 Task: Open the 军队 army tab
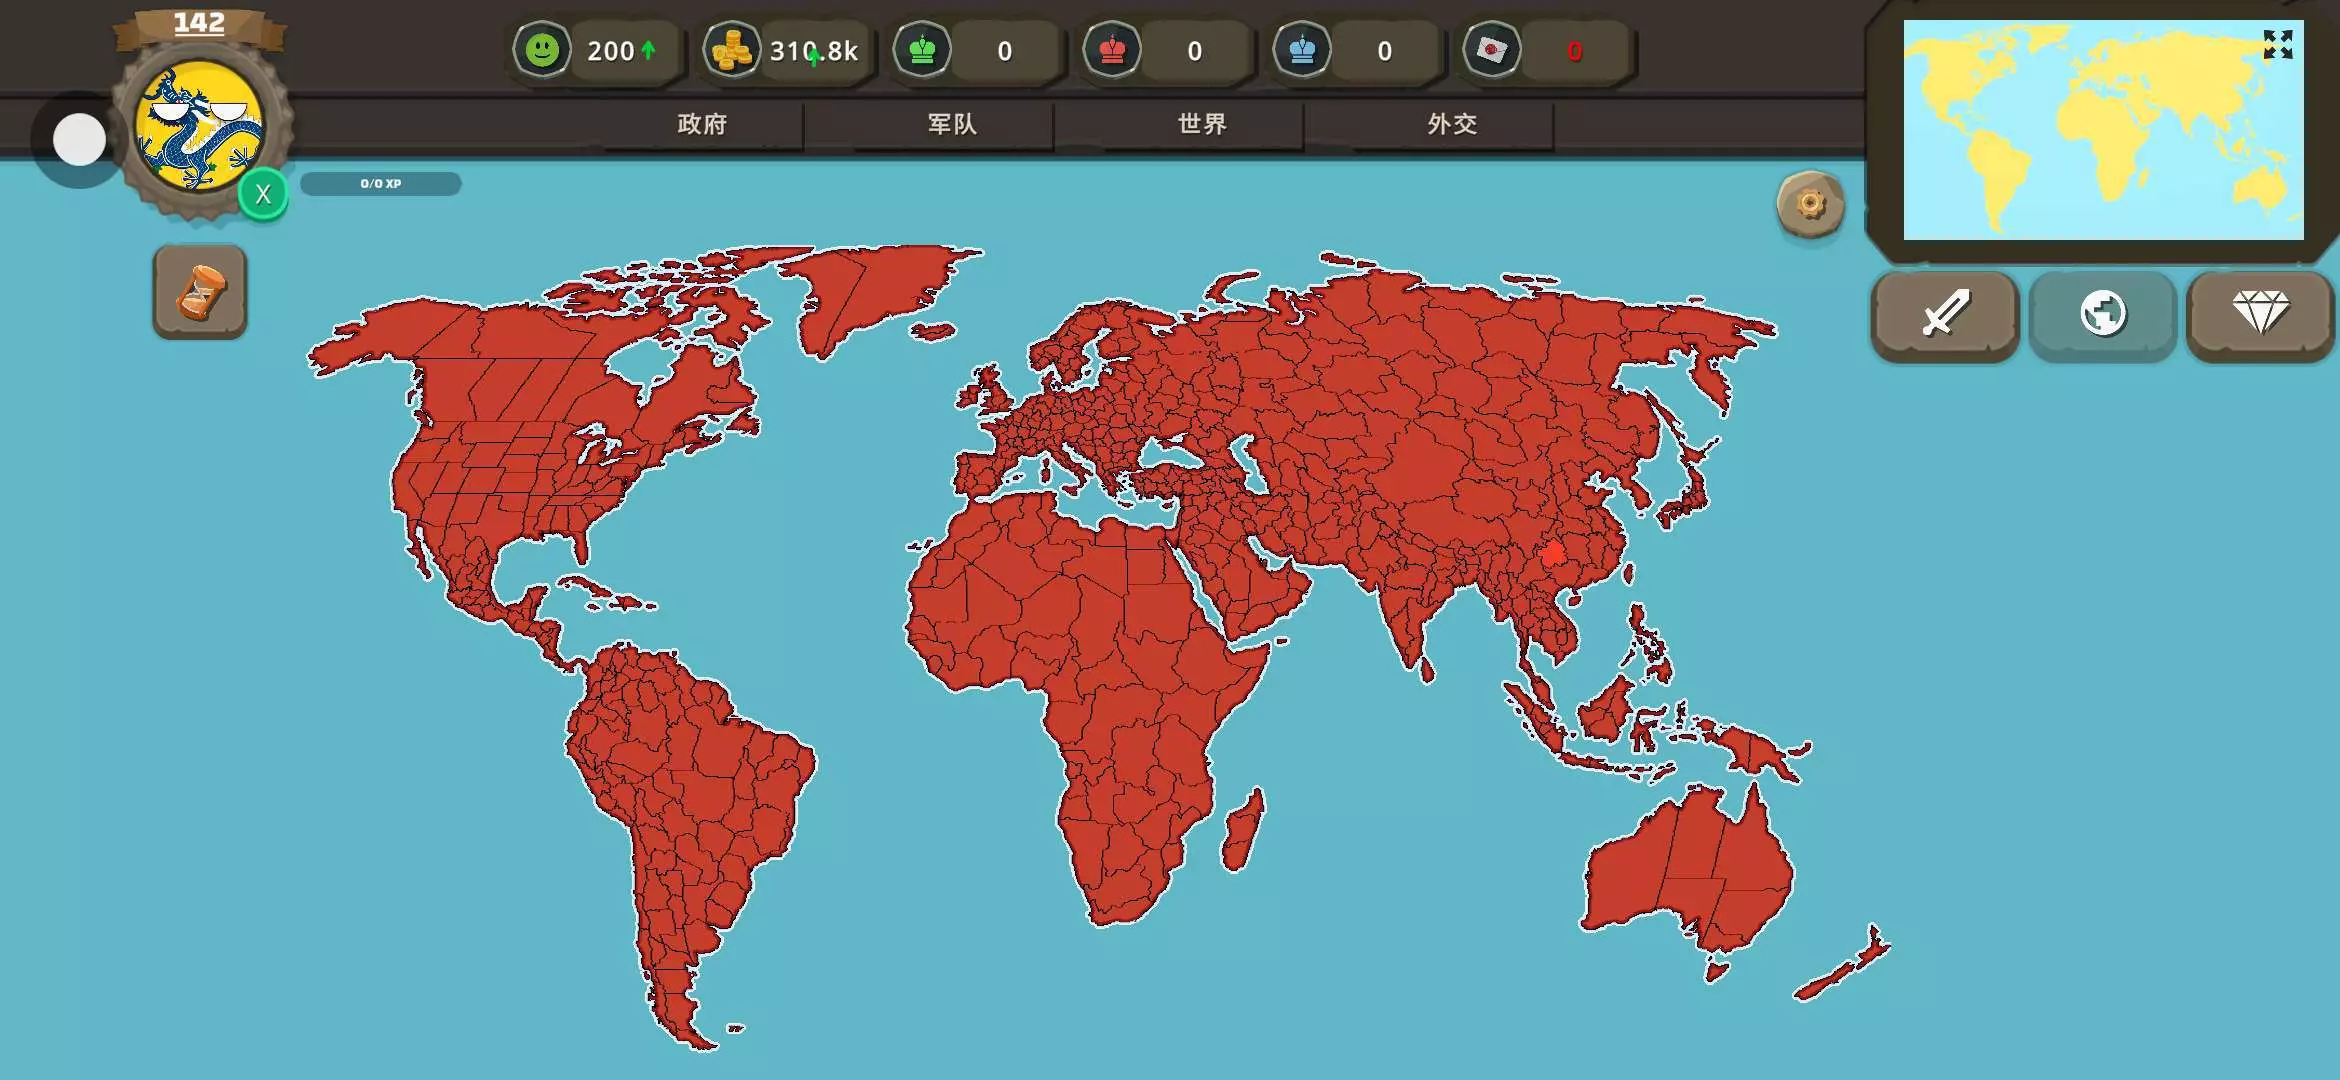(952, 124)
